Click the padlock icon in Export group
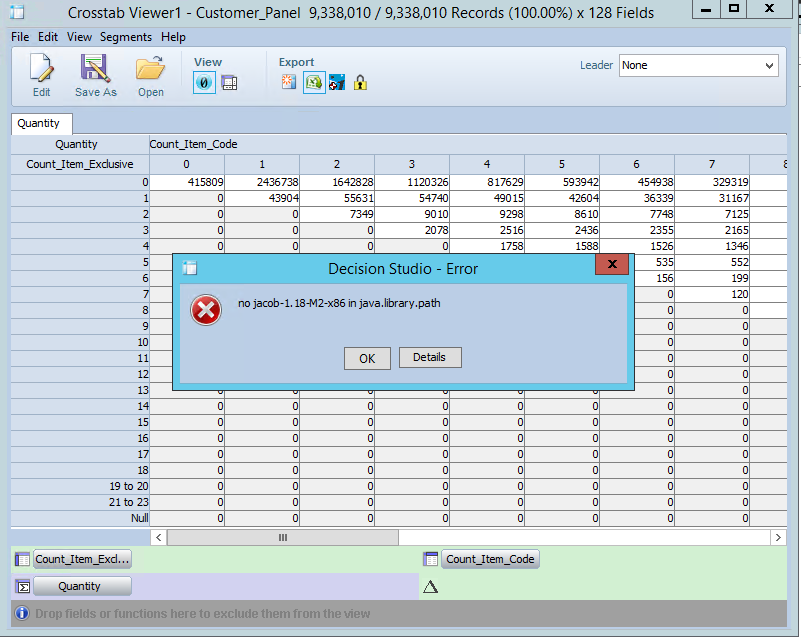Screen dimensions: 801x639 [x=360, y=83]
